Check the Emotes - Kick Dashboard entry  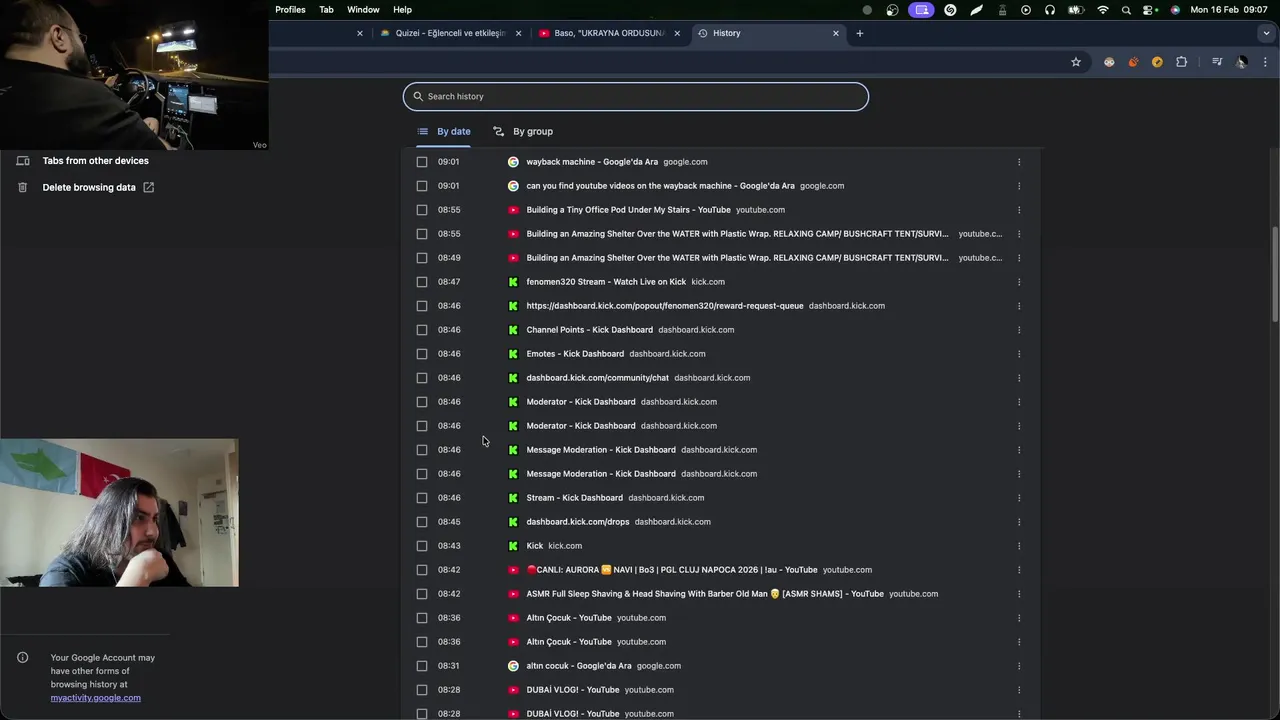click(x=422, y=354)
